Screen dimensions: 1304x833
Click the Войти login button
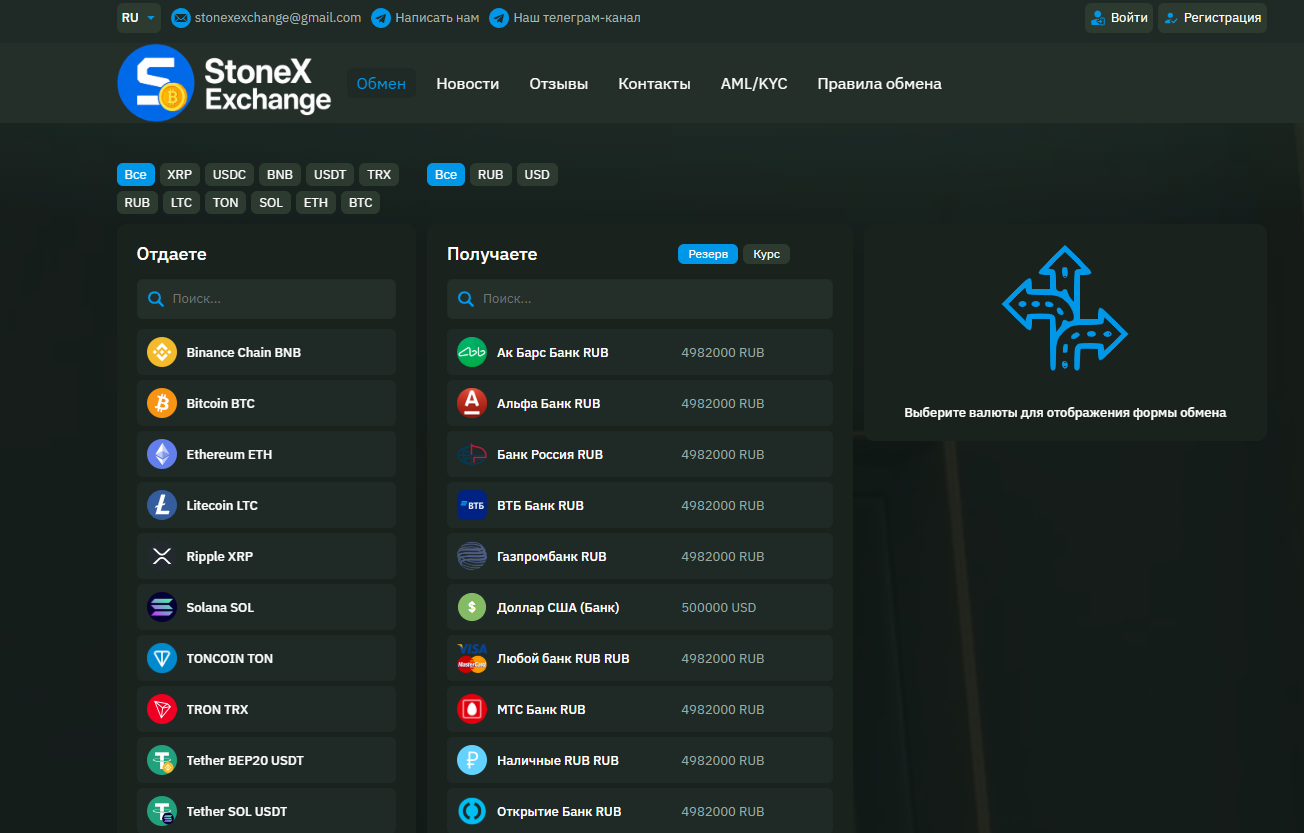click(1119, 18)
